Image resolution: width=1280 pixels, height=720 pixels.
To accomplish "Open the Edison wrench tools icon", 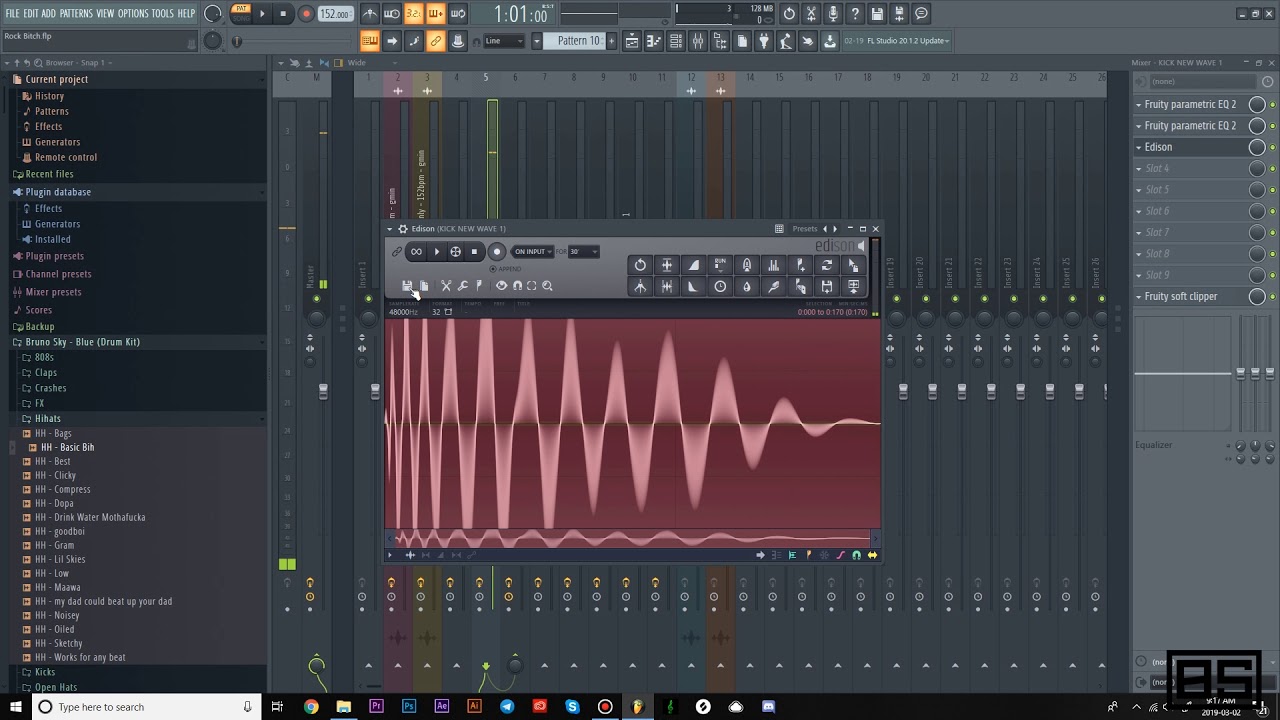I will [463, 286].
